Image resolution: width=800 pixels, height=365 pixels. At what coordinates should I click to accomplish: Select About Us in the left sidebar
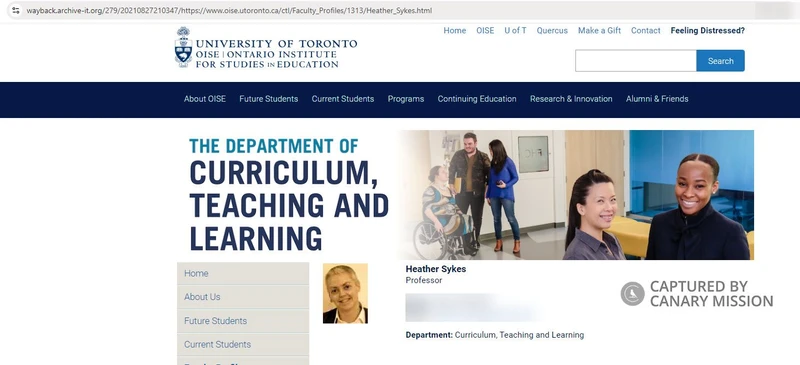point(243,297)
